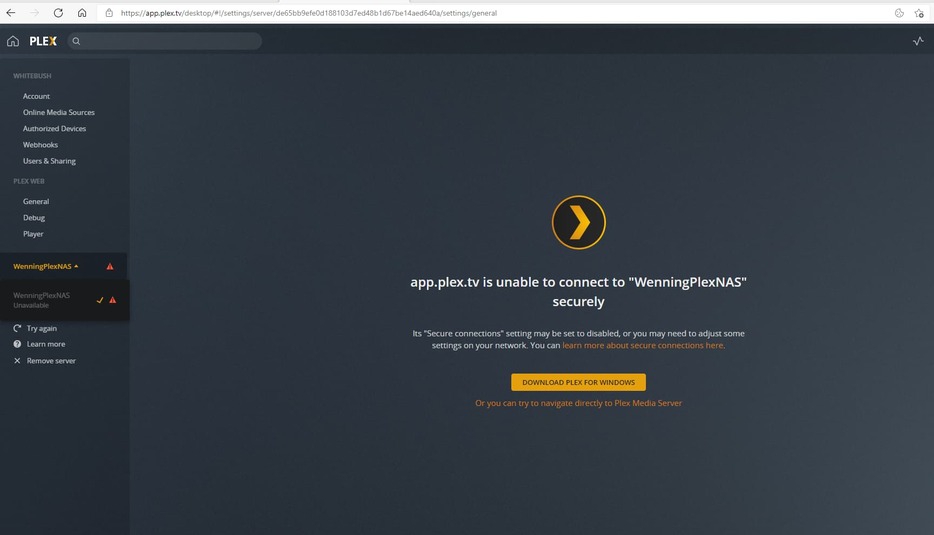Click the Learn more question mark icon
934x535 pixels.
17,344
